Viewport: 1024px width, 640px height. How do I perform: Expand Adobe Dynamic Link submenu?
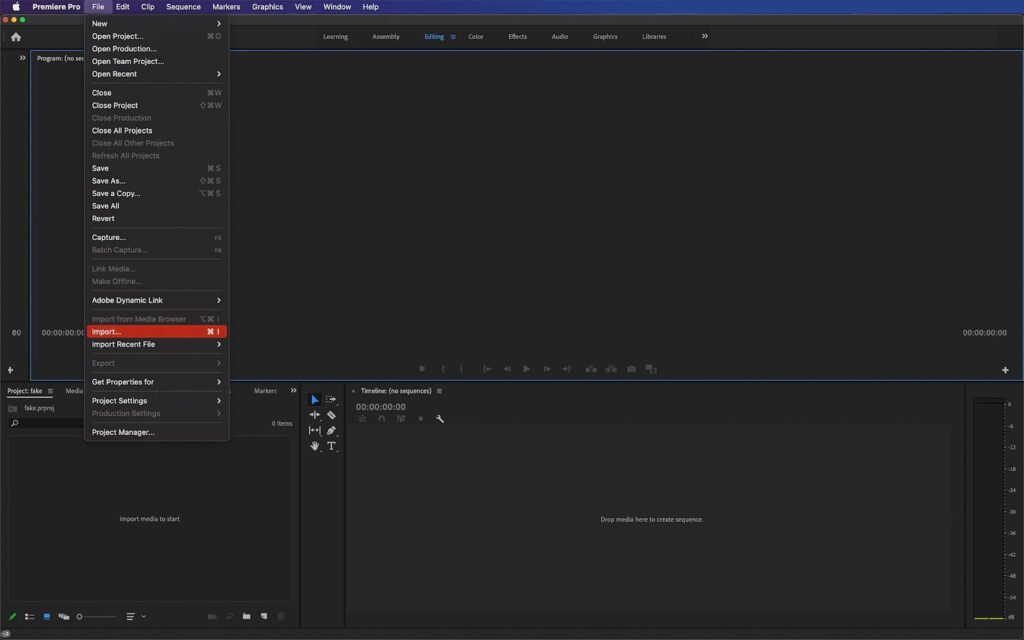pos(156,300)
